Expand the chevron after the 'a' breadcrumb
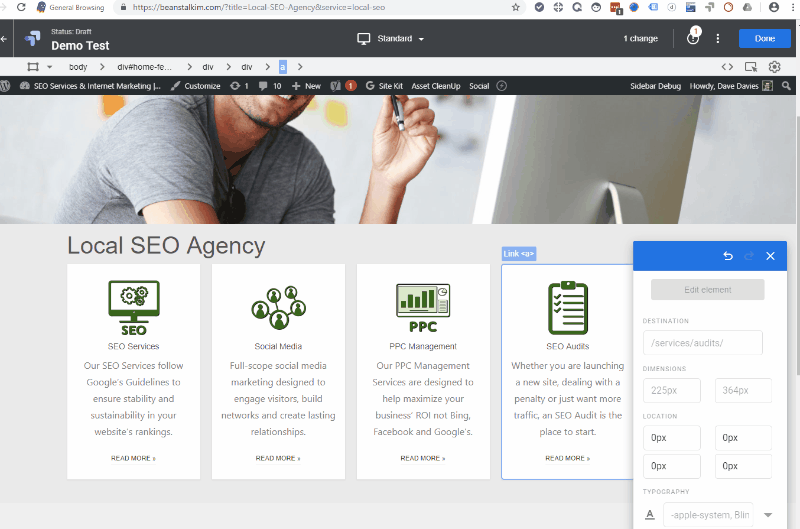The image size is (800, 529). pos(300,67)
